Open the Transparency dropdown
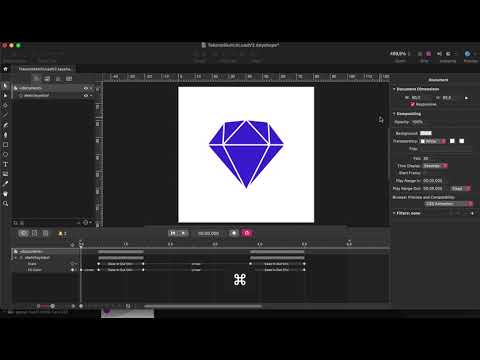480x360 pixels. pos(433,141)
